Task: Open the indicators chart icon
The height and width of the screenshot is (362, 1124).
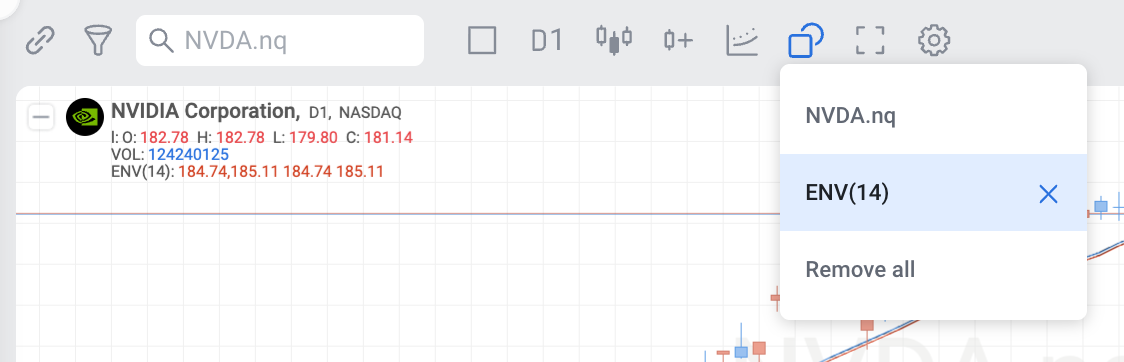Action: pos(742,40)
